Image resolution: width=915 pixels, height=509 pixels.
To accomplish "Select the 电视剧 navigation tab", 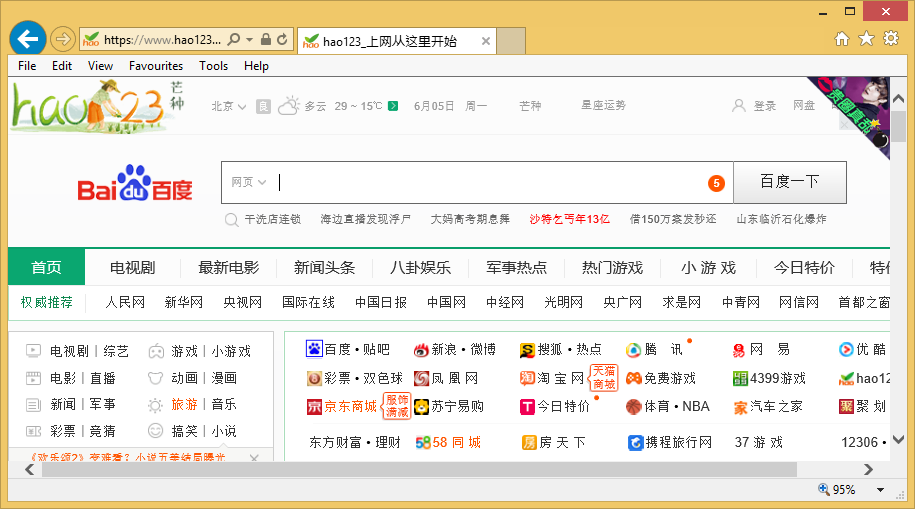I will pyautogui.click(x=132, y=267).
